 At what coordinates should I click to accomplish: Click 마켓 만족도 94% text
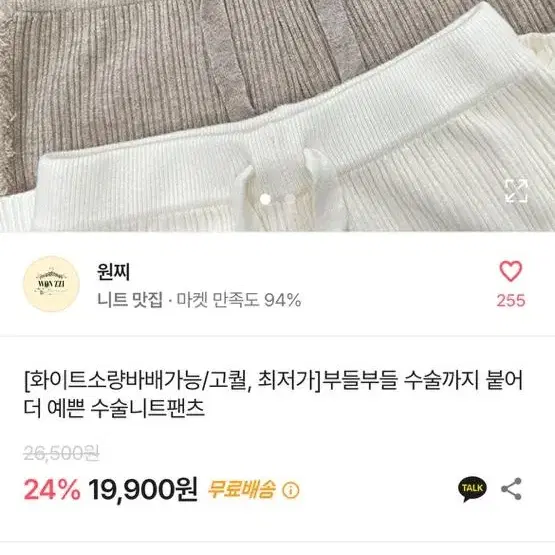click(239, 300)
